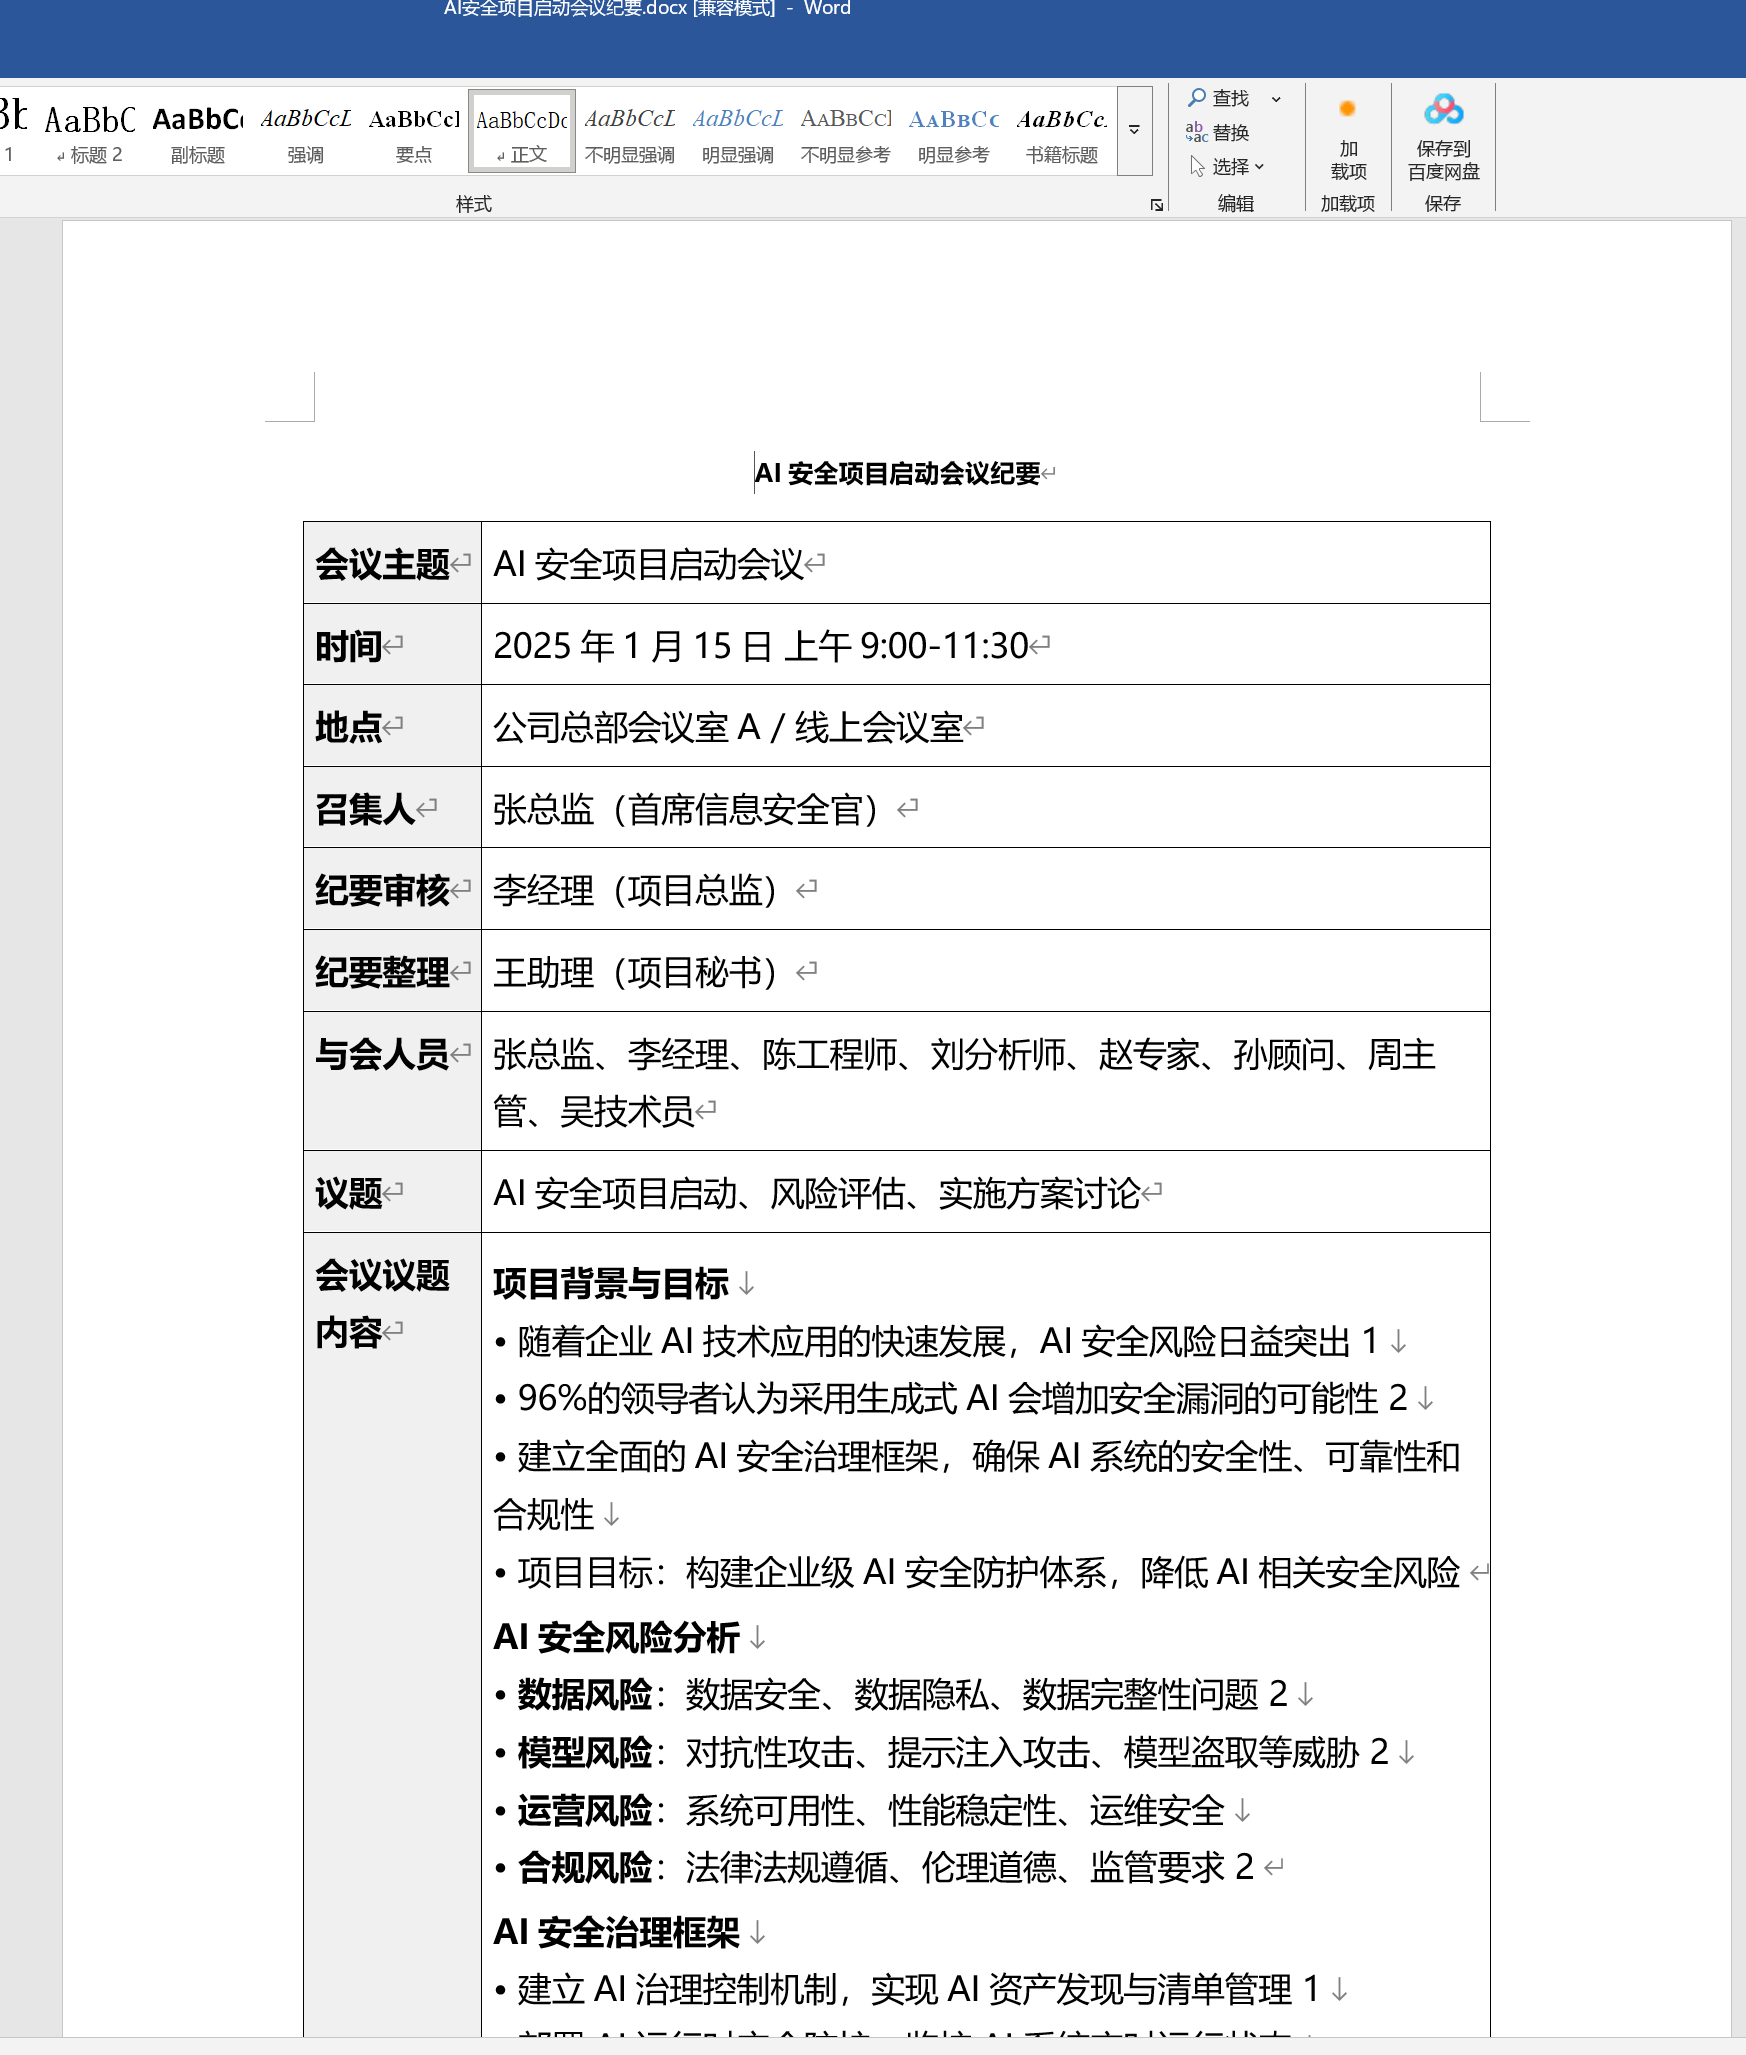1746x2055 pixels.
Task: Open the 样式 pane dialog launcher
Action: [1157, 204]
